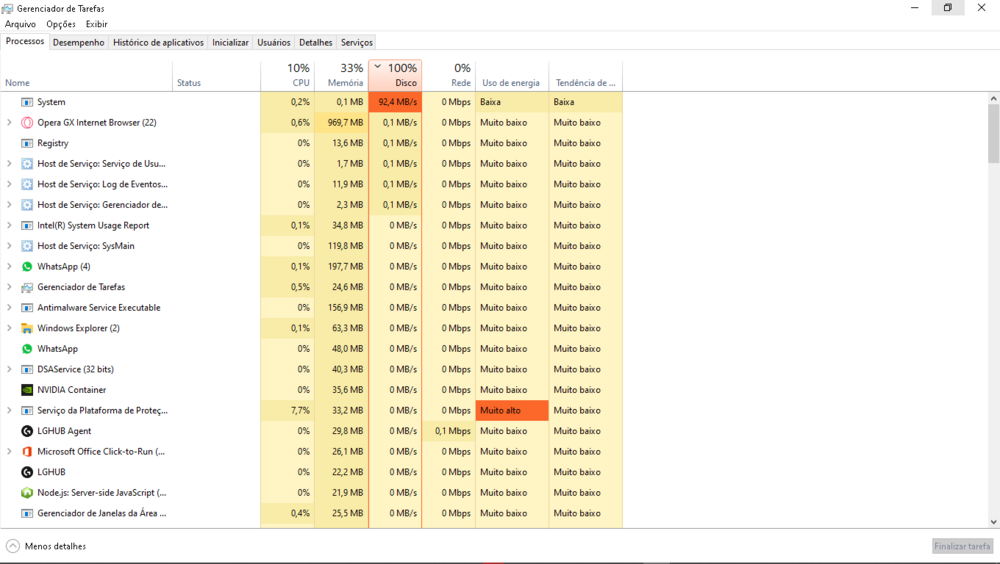Select the LGHUB Agent icon
Screen dimensions: 1000x564
coord(27,431)
